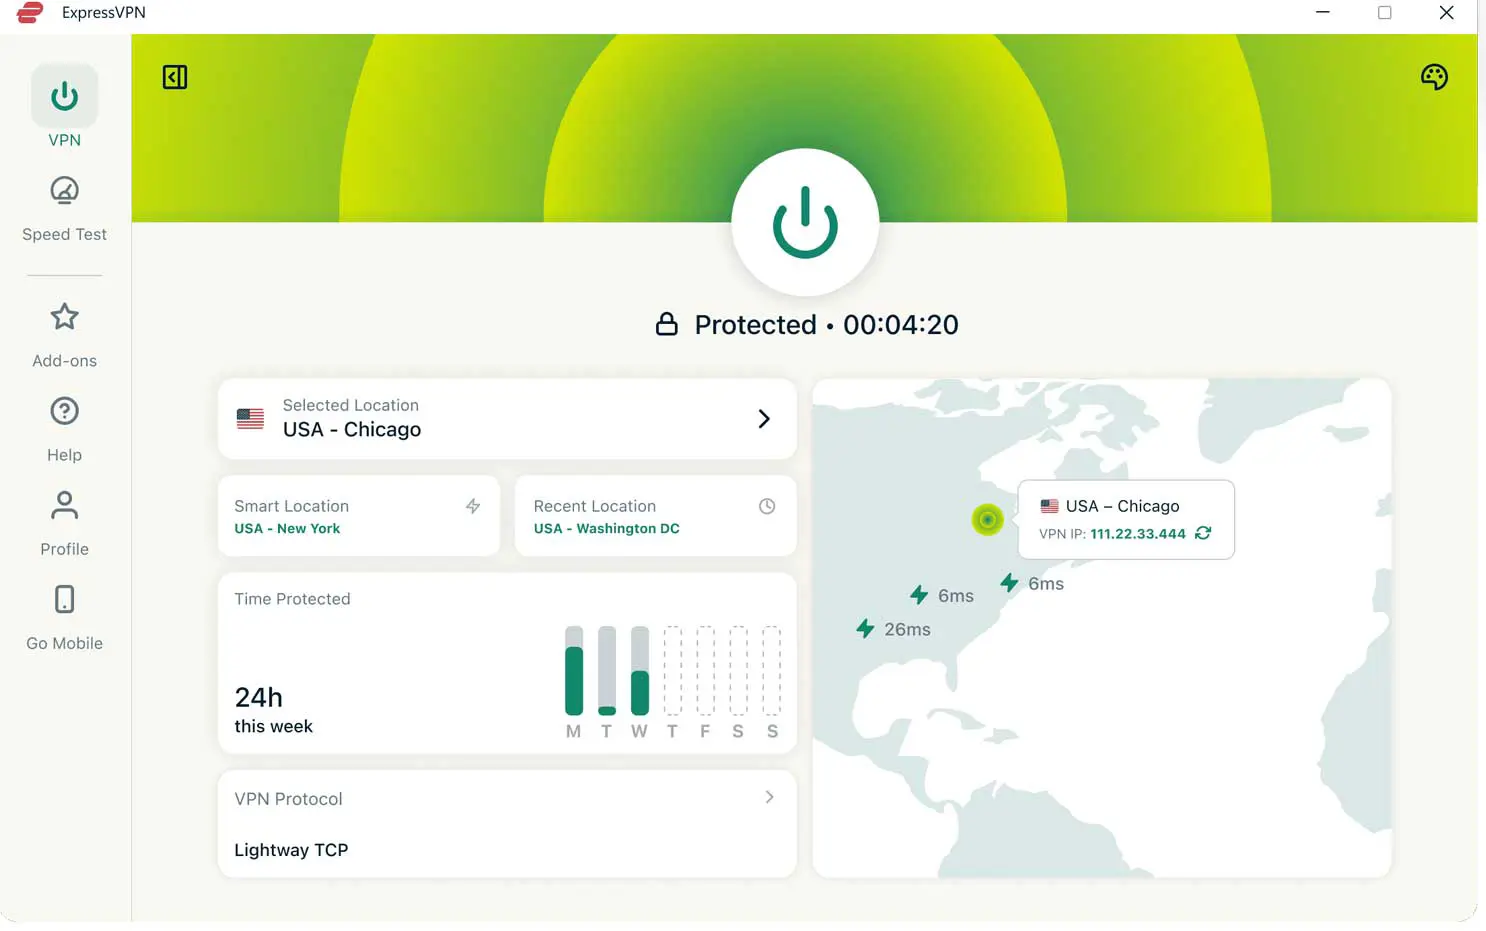This screenshot has height=931, width=1486.
Task: Open the Speed Test page
Action: point(64,209)
